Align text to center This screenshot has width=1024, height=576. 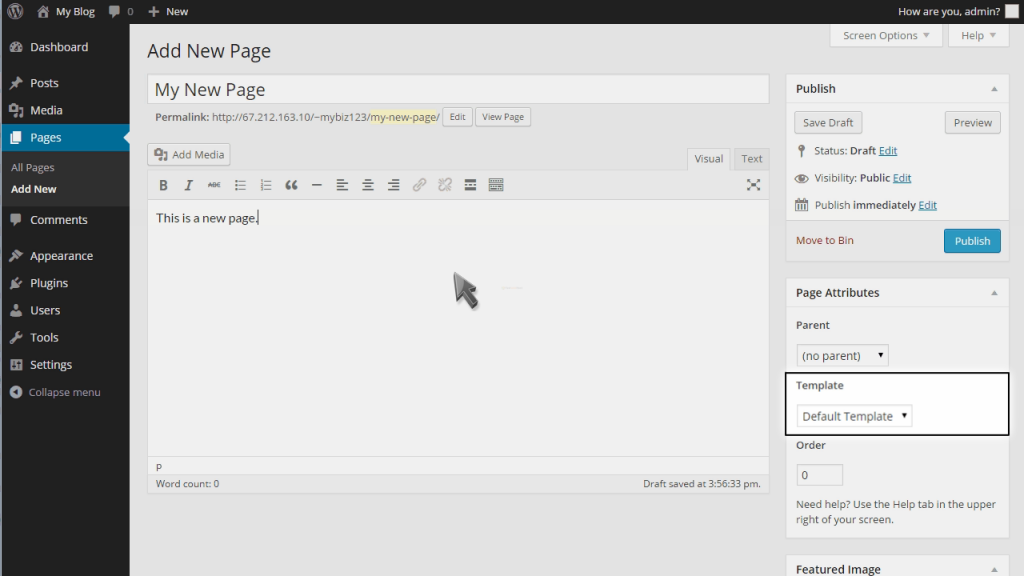(367, 184)
